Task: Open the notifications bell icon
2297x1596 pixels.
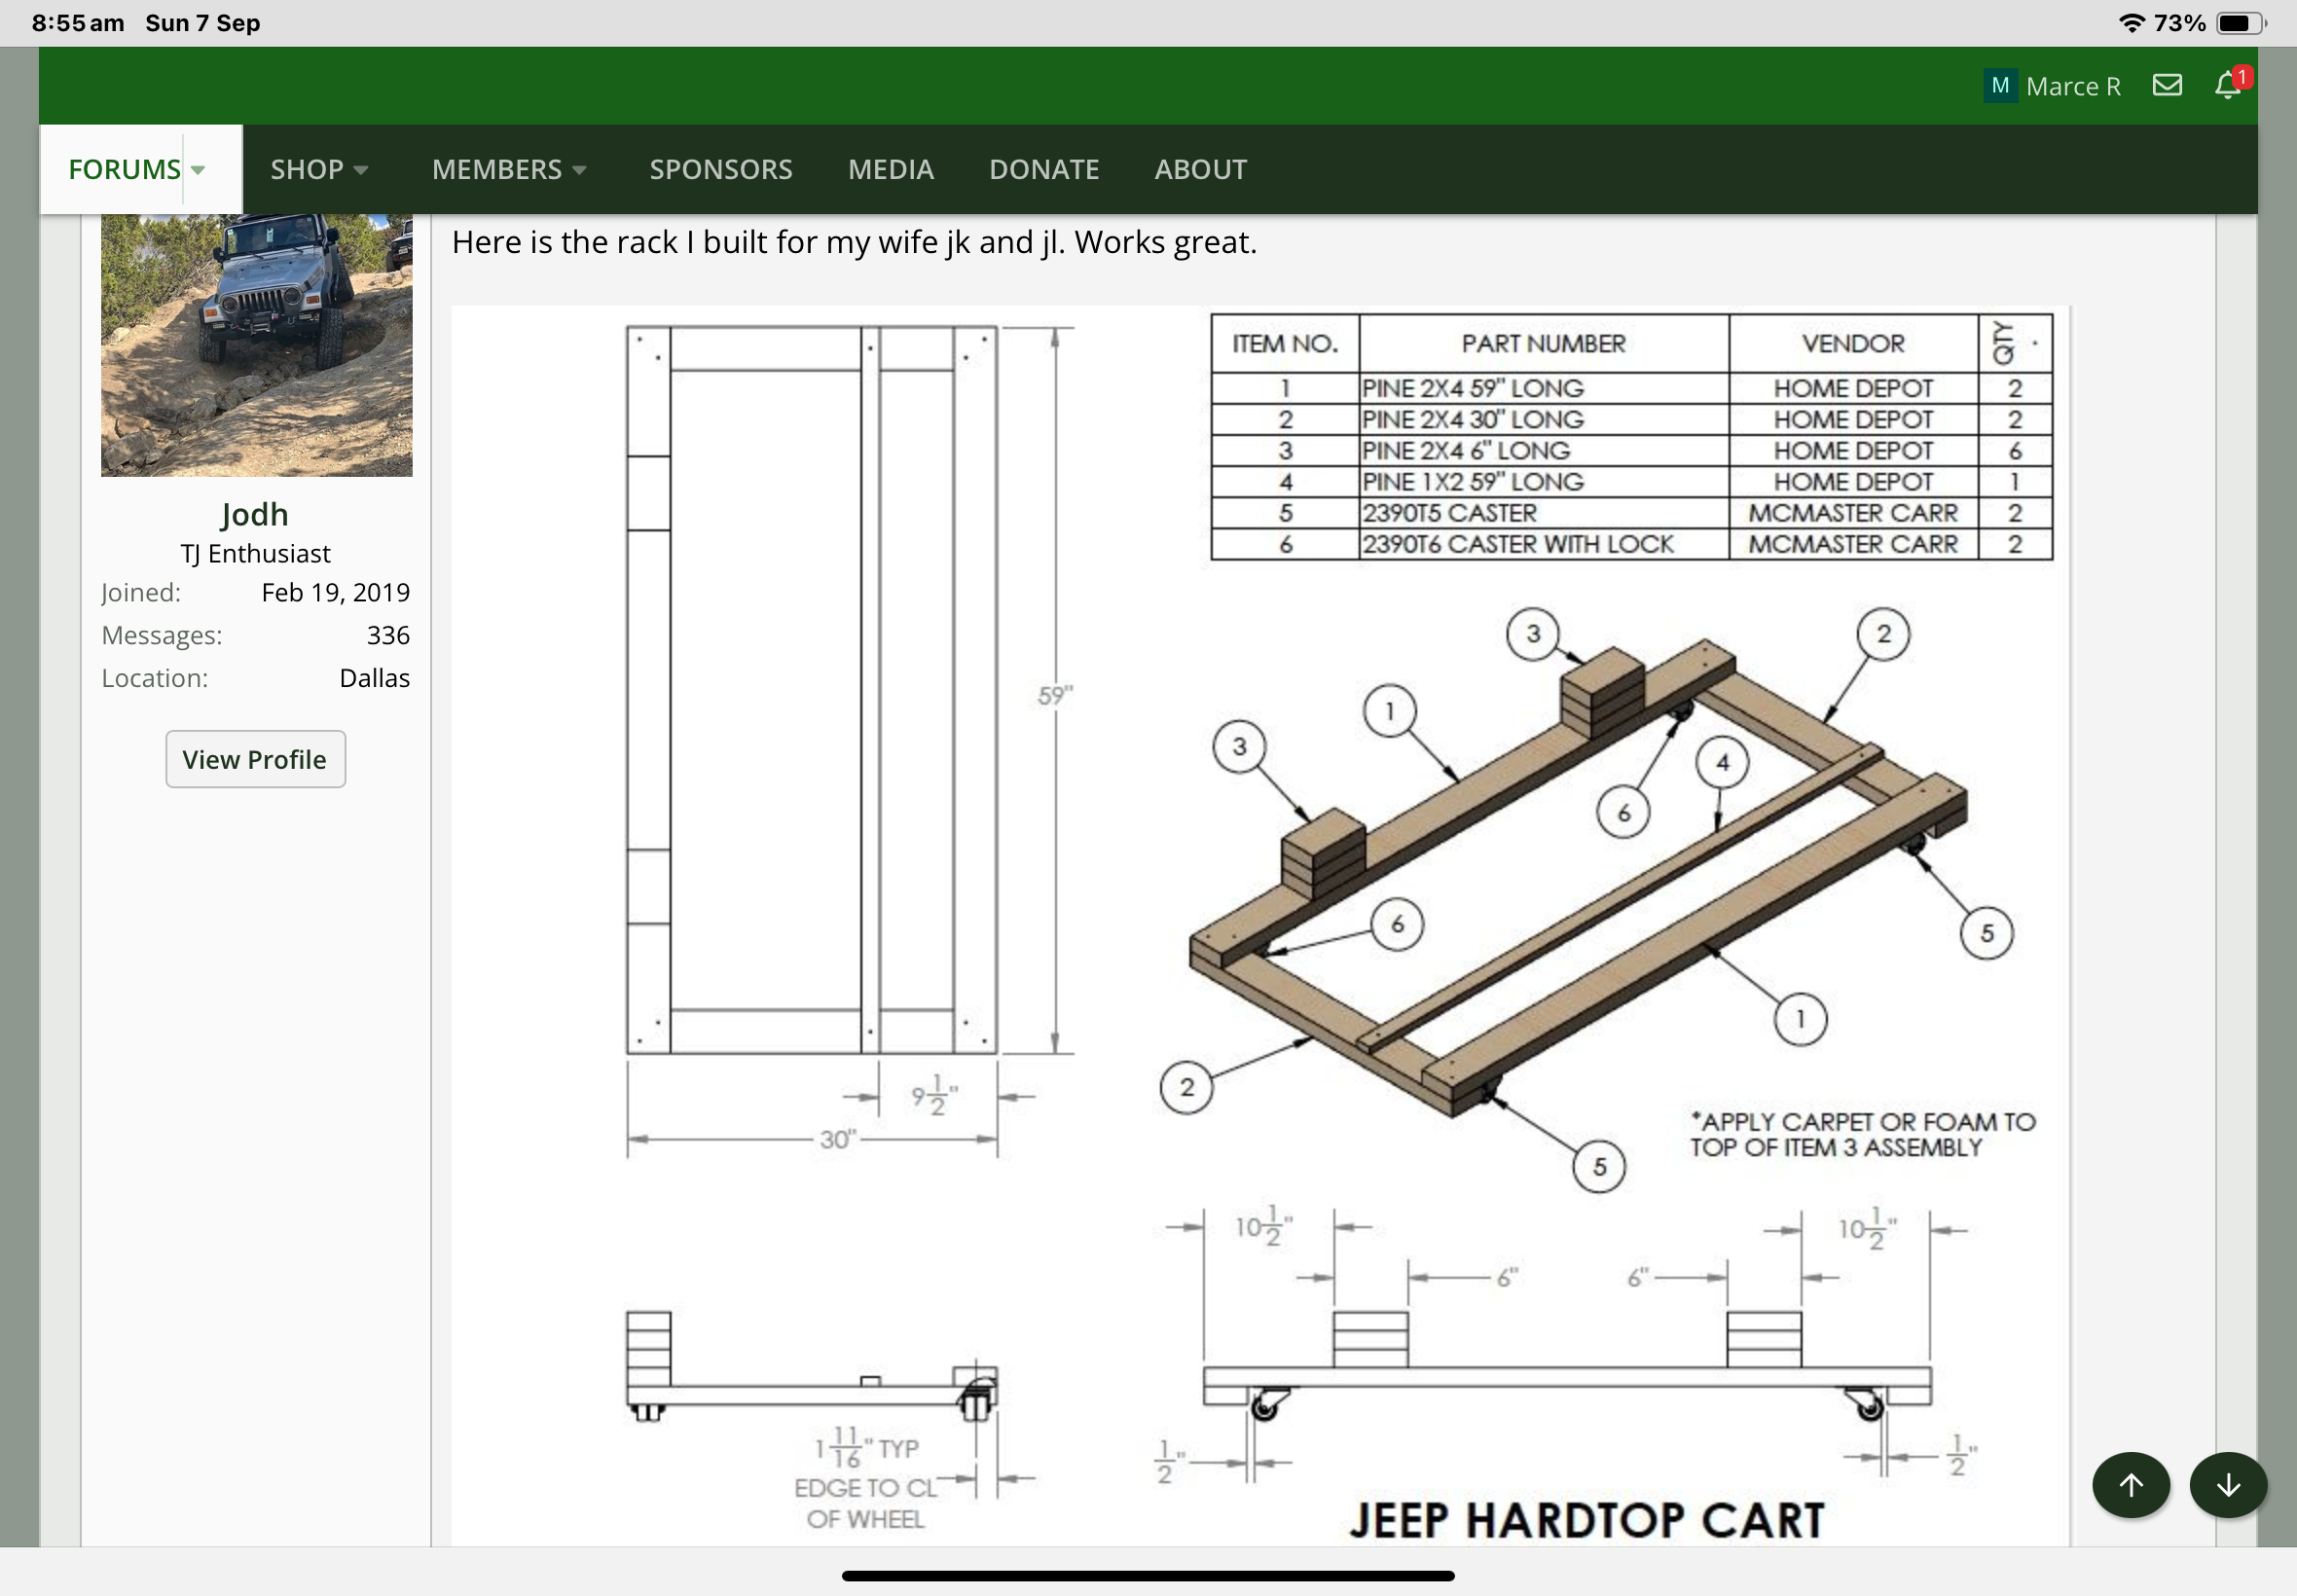Action: click(2227, 86)
